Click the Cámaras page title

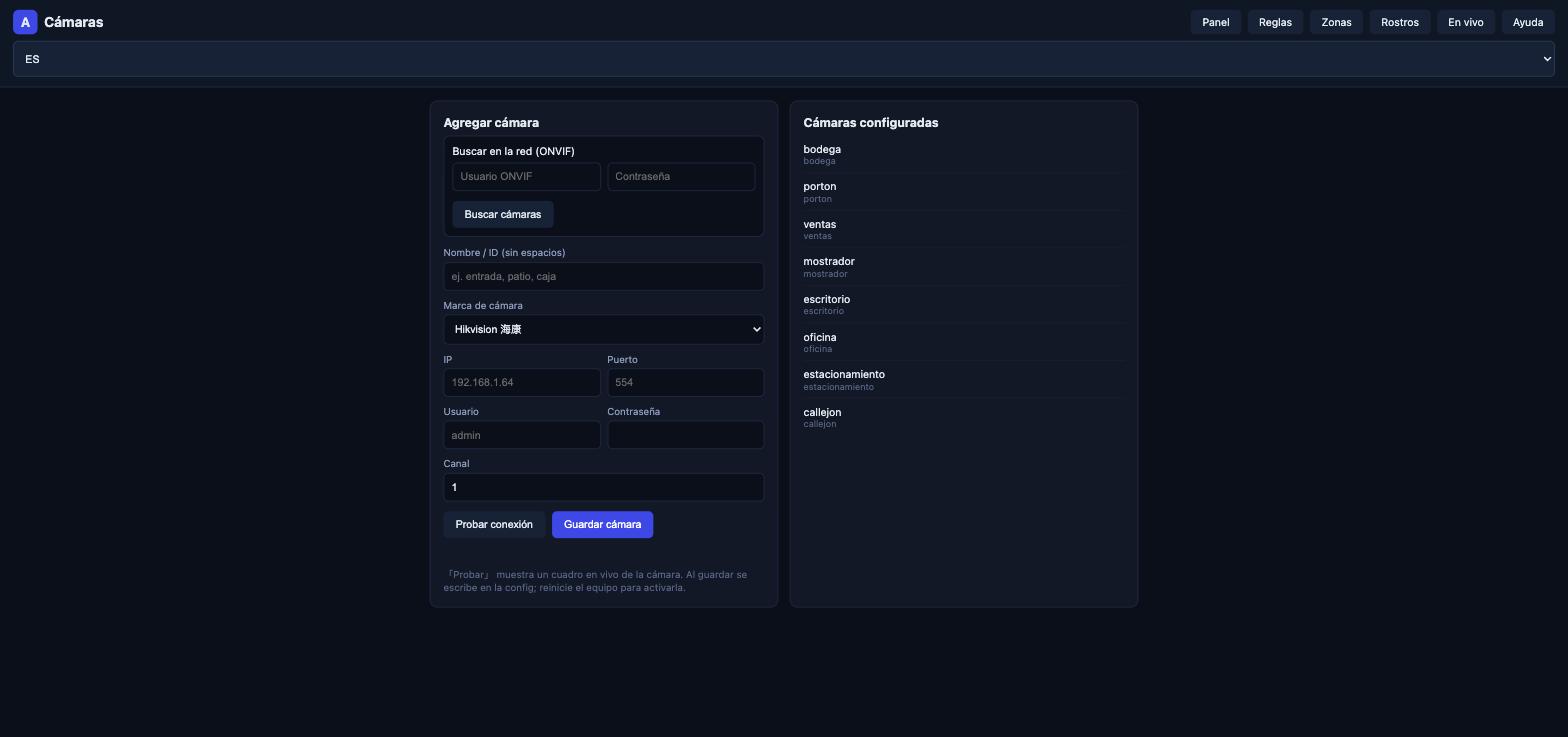coord(74,22)
